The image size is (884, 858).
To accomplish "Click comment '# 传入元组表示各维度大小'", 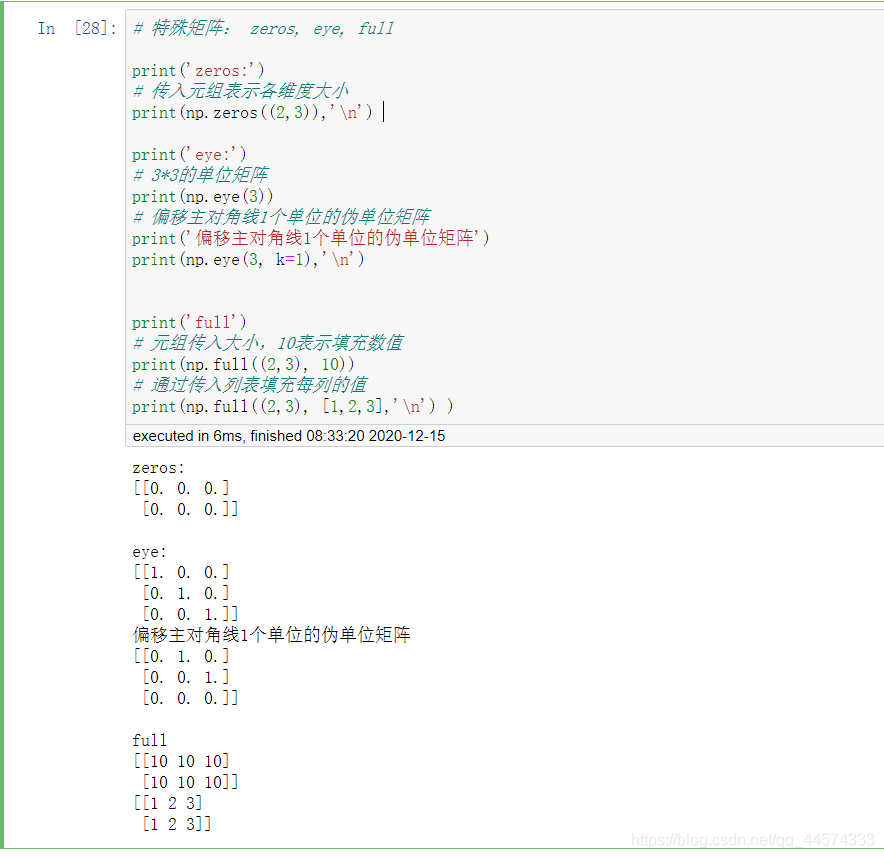I will [x=241, y=91].
